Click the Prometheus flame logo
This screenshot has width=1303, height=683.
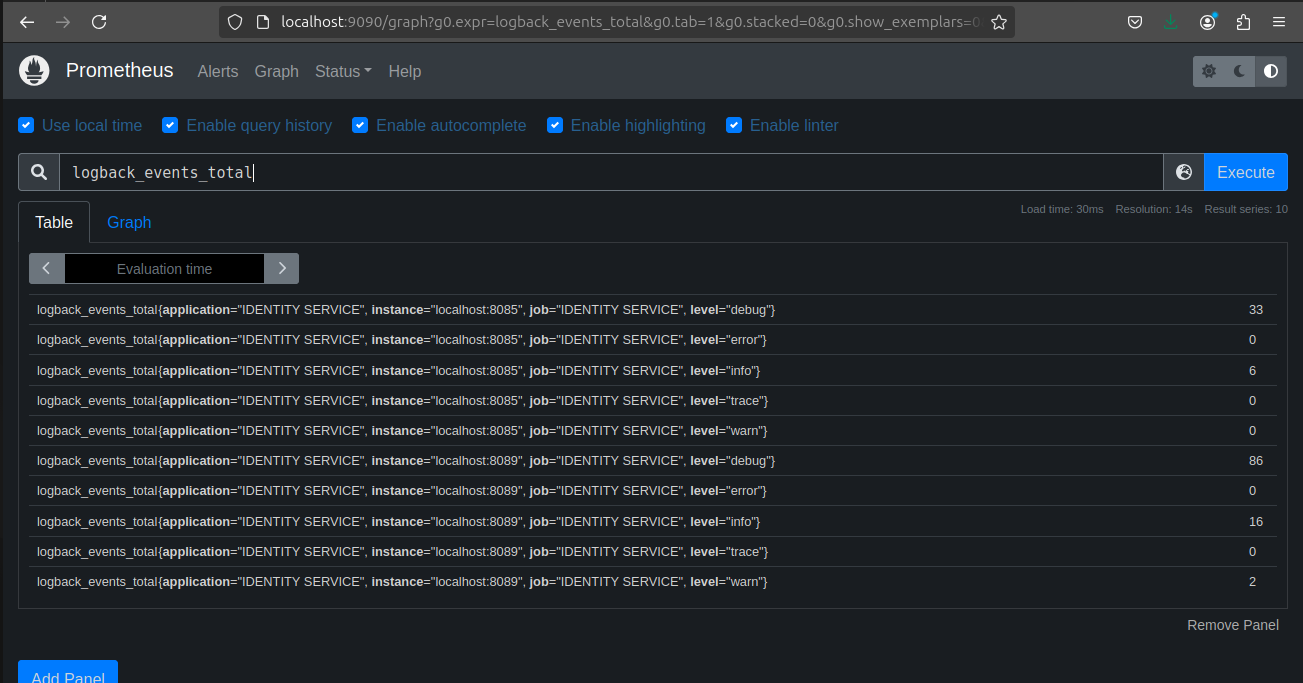35,71
